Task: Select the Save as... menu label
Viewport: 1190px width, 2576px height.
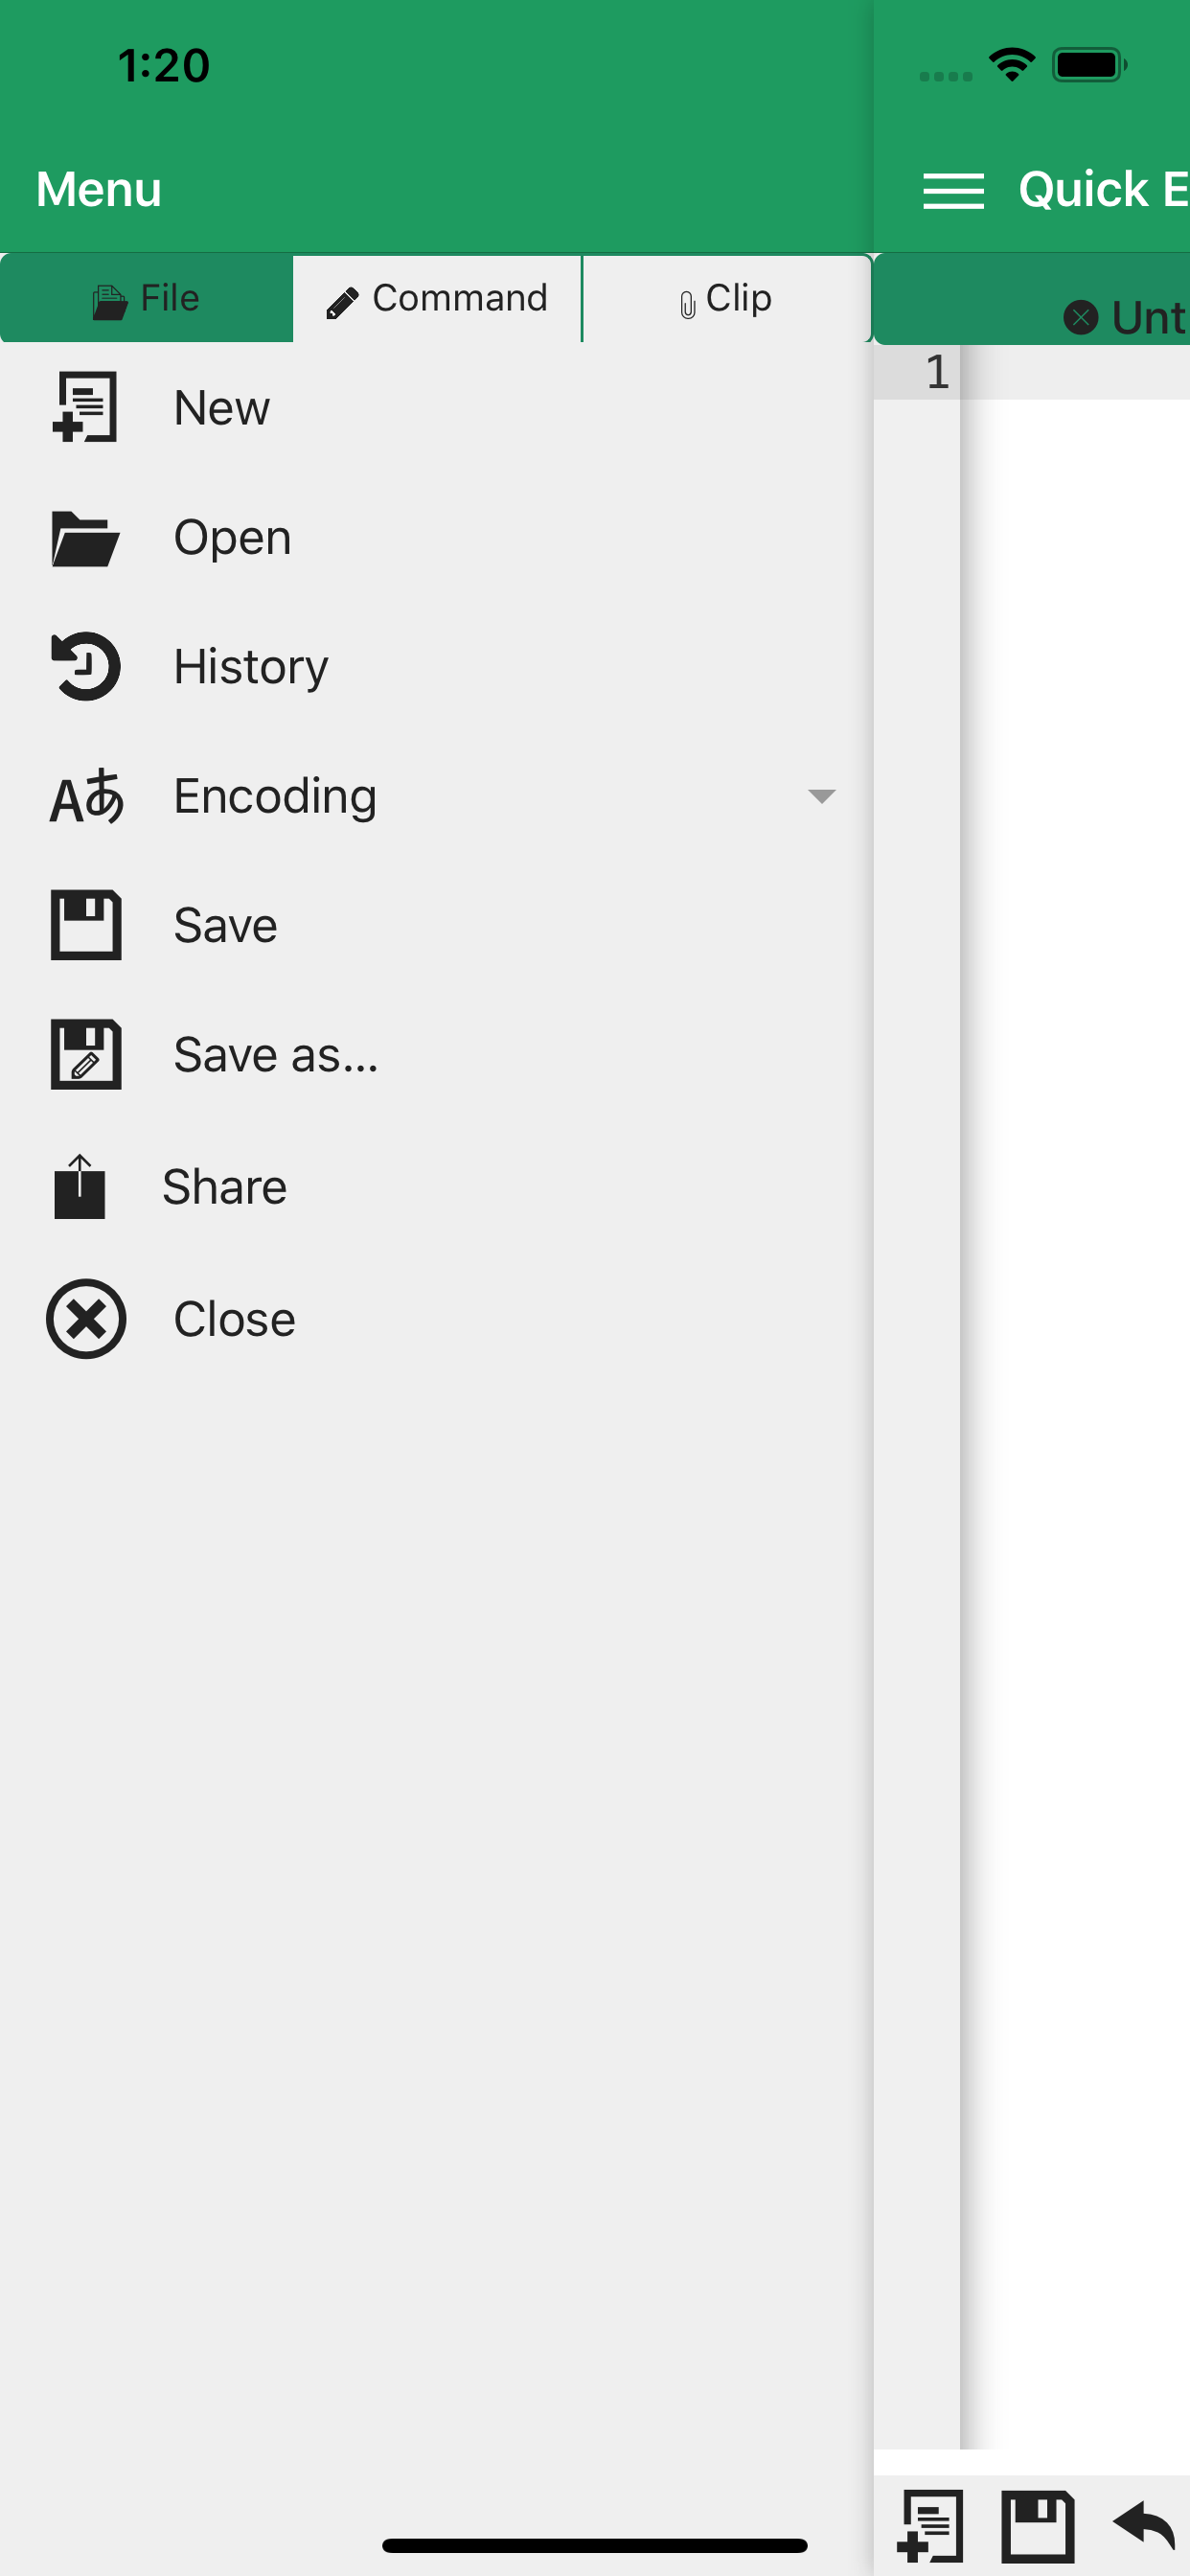Action: click(276, 1055)
